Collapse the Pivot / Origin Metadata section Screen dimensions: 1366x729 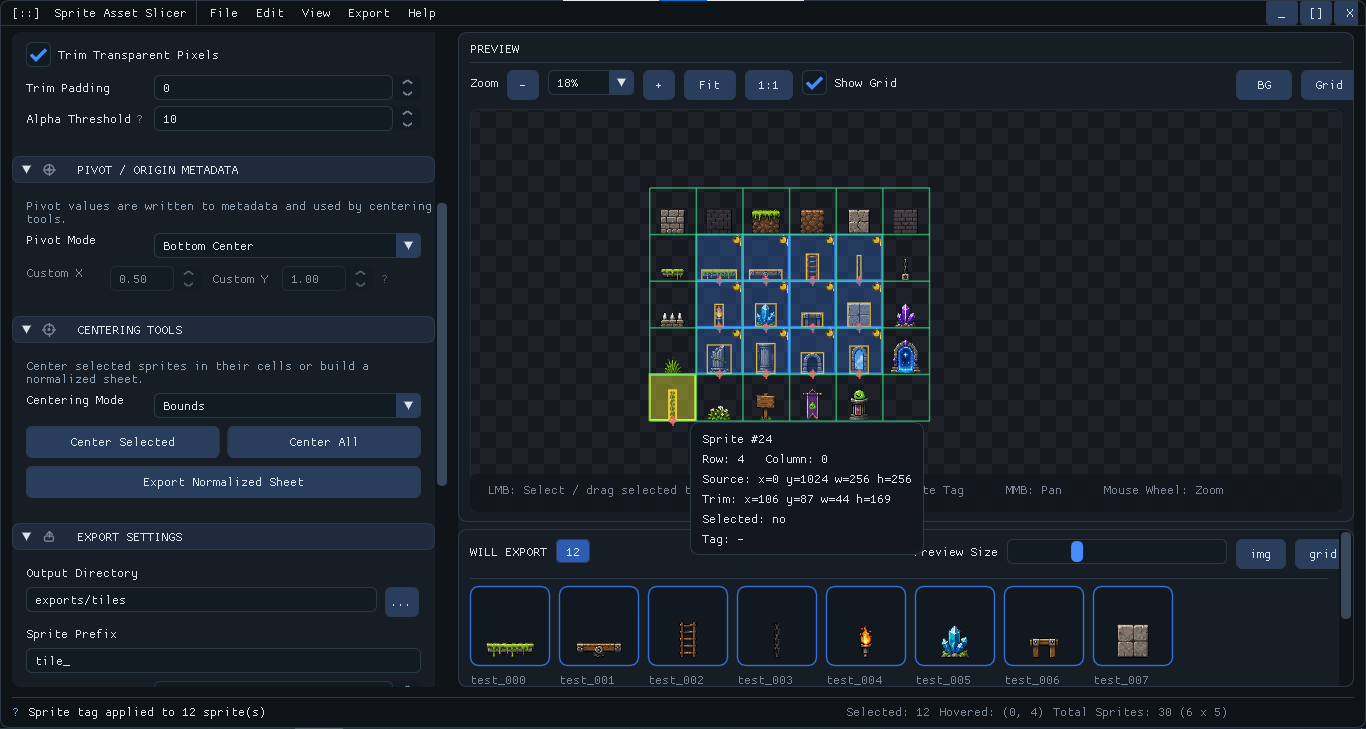point(27,170)
